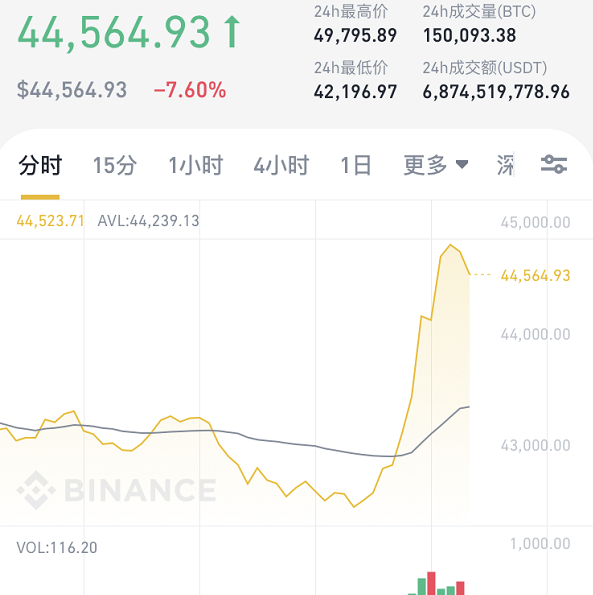Tap the 24h最高价 value 49,795.89
Viewport: 593px width, 595px height.
pos(355,36)
